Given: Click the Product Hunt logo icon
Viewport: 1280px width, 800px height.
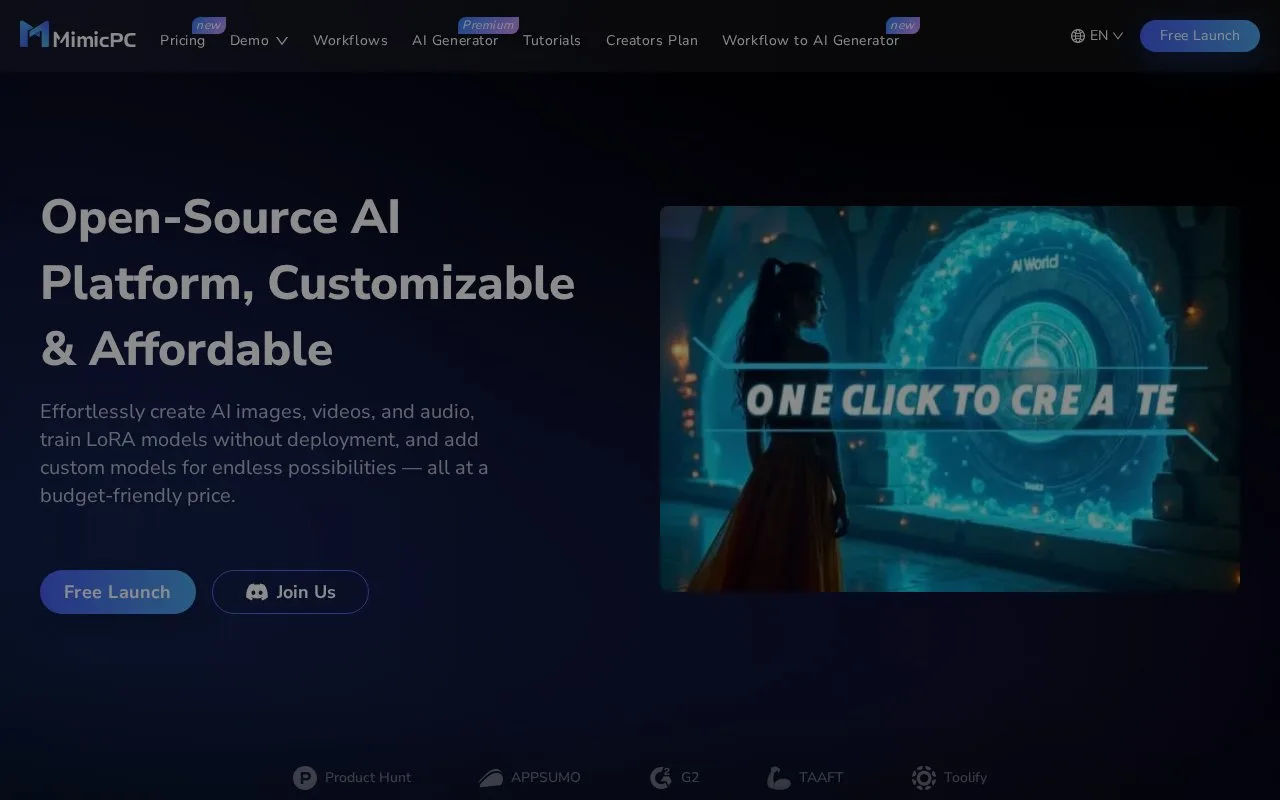Looking at the screenshot, I should point(305,777).
